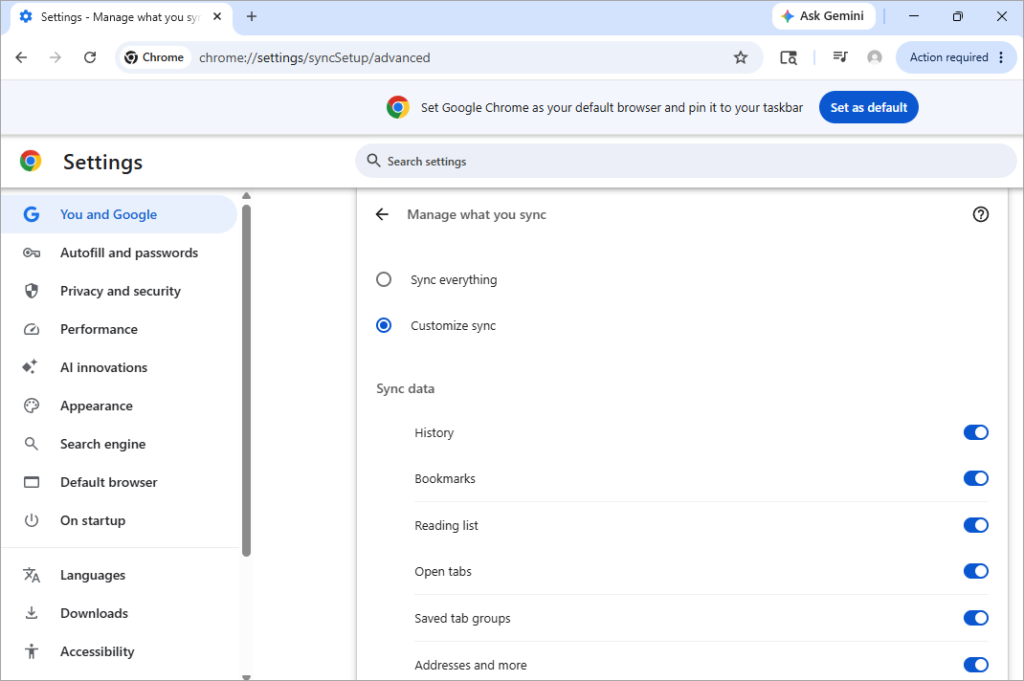Return from Manage what you sync
Image resolution: width=1024 pixels, height=681 pixels.
click(383, 214)
